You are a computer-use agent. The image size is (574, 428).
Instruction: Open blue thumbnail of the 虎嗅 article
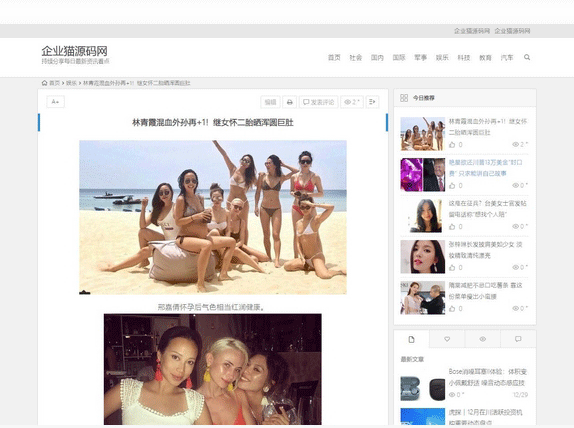[x=422, y=417]
